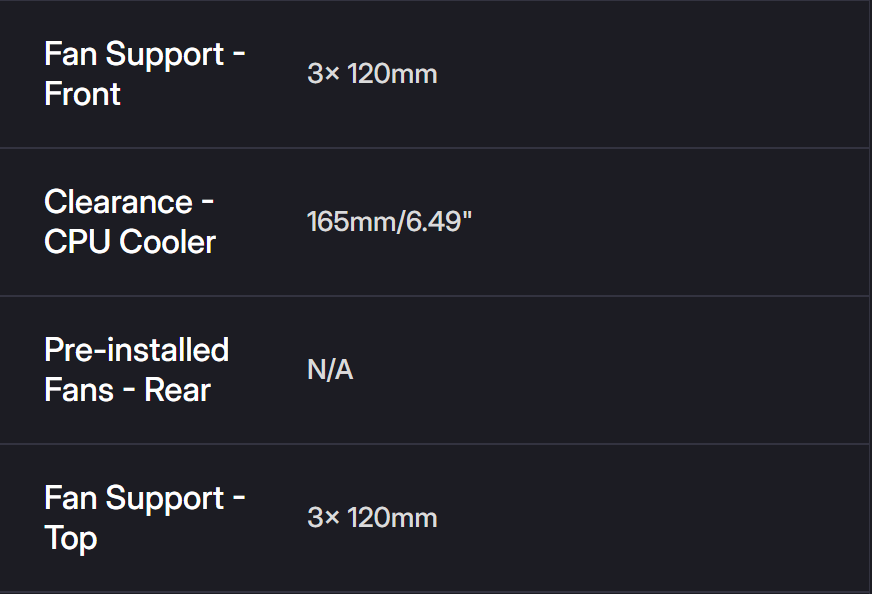Image resolution: width=872 pixels, height=594 pixels.
Task: Click the words "CPU Cooler" in the spec label
Action: coord(130,243)
